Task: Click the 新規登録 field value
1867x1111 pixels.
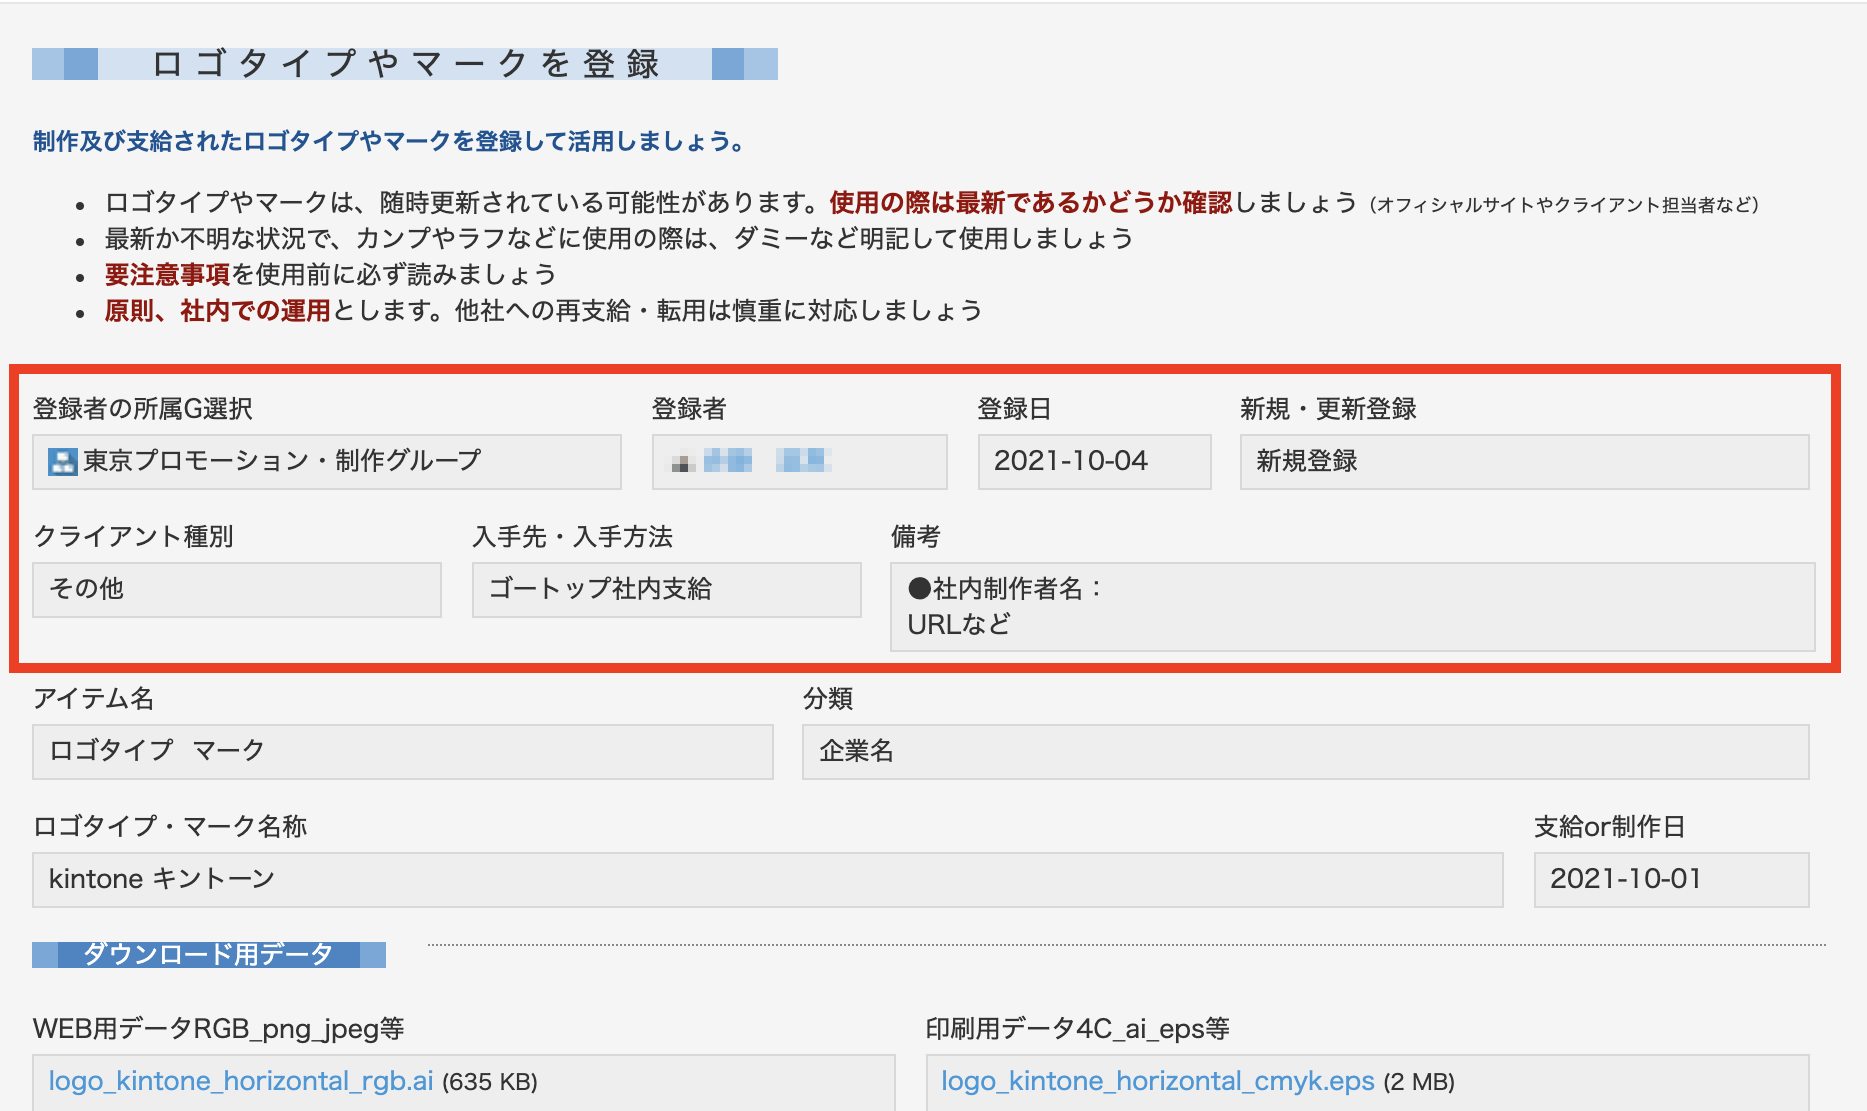Action: [x=1525, y=461]
